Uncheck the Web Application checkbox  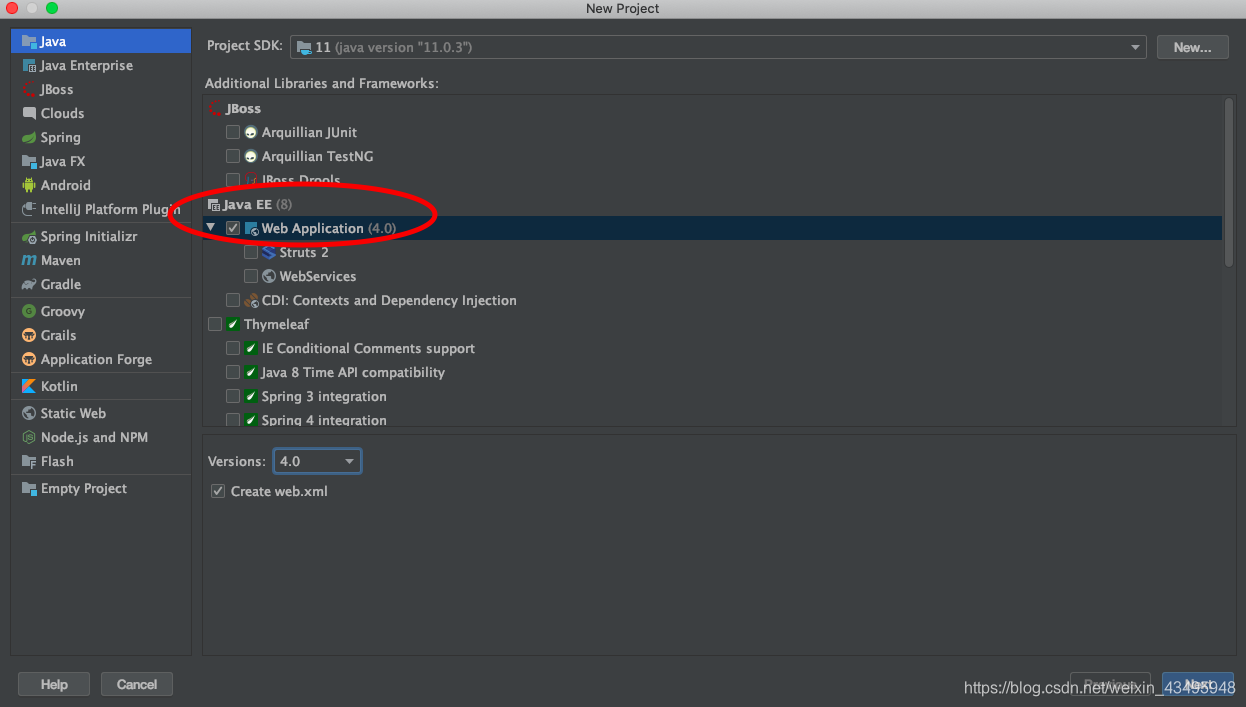click(x=233, y=229)
